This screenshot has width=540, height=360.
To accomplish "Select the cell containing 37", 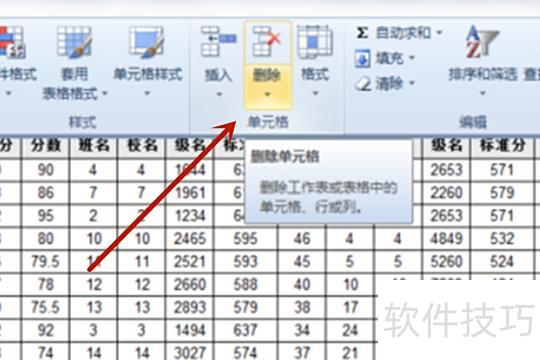I will 302,352.
